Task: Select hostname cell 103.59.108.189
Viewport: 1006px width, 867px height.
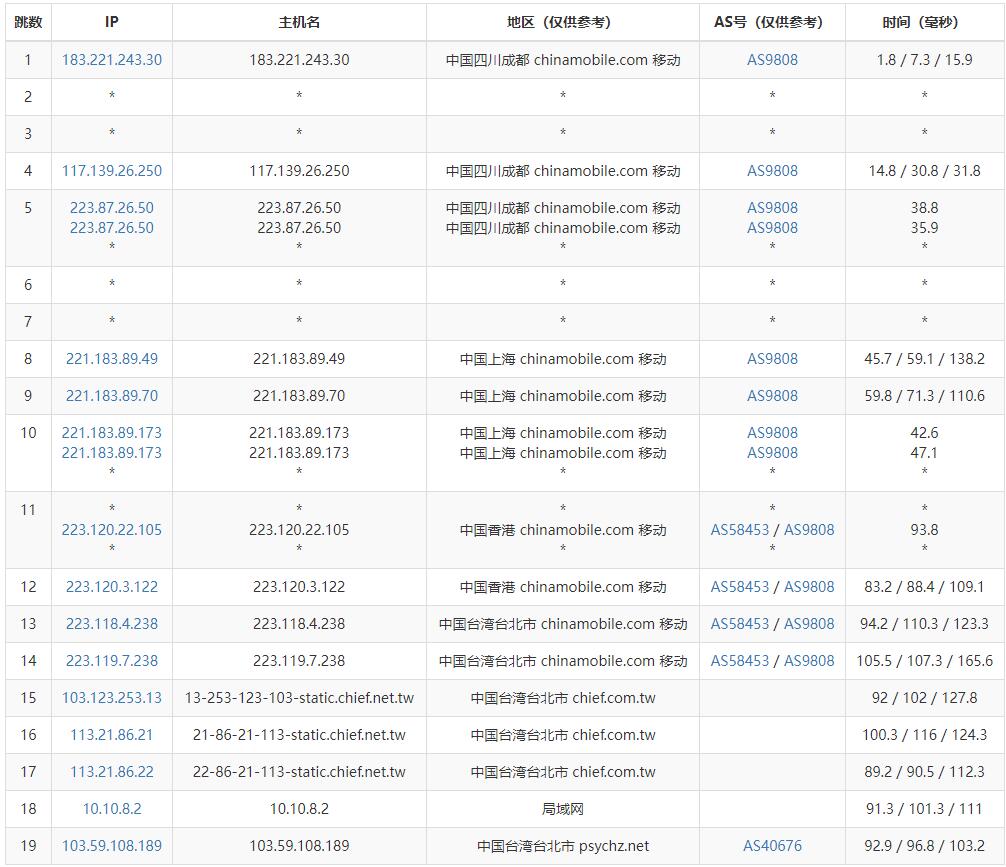Action: click(x=299, y=846)
